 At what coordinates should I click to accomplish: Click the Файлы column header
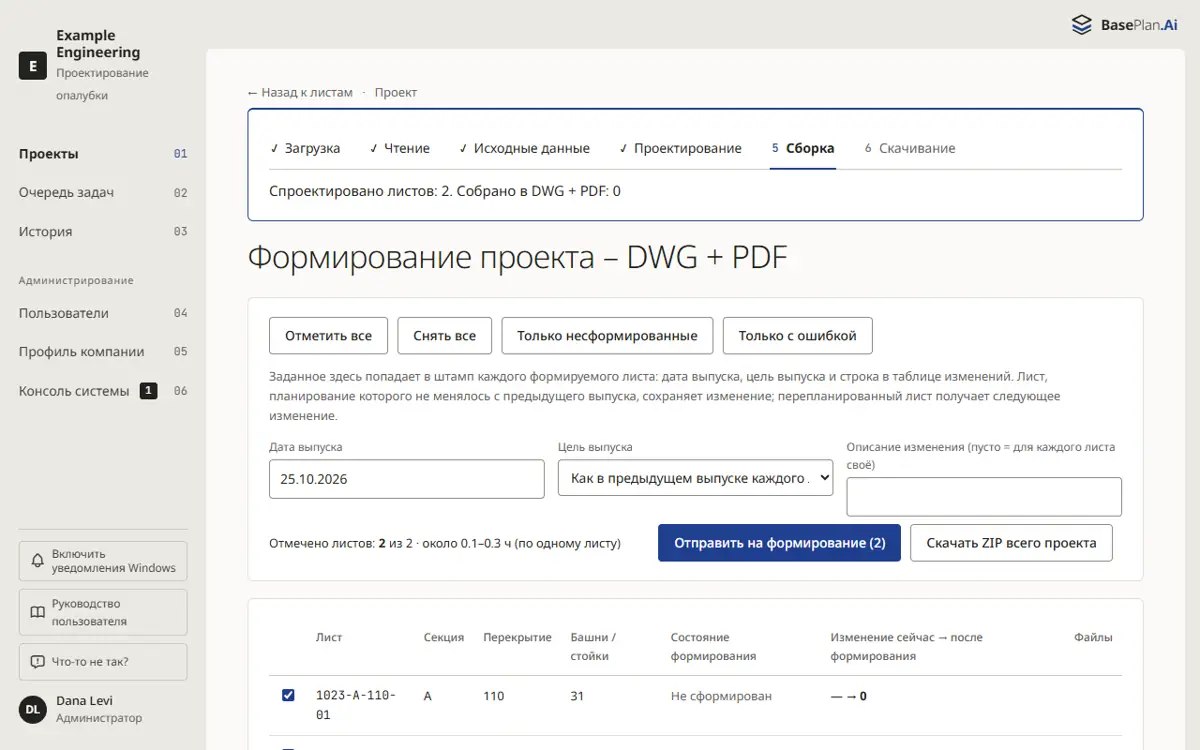tap(1093, 637)
